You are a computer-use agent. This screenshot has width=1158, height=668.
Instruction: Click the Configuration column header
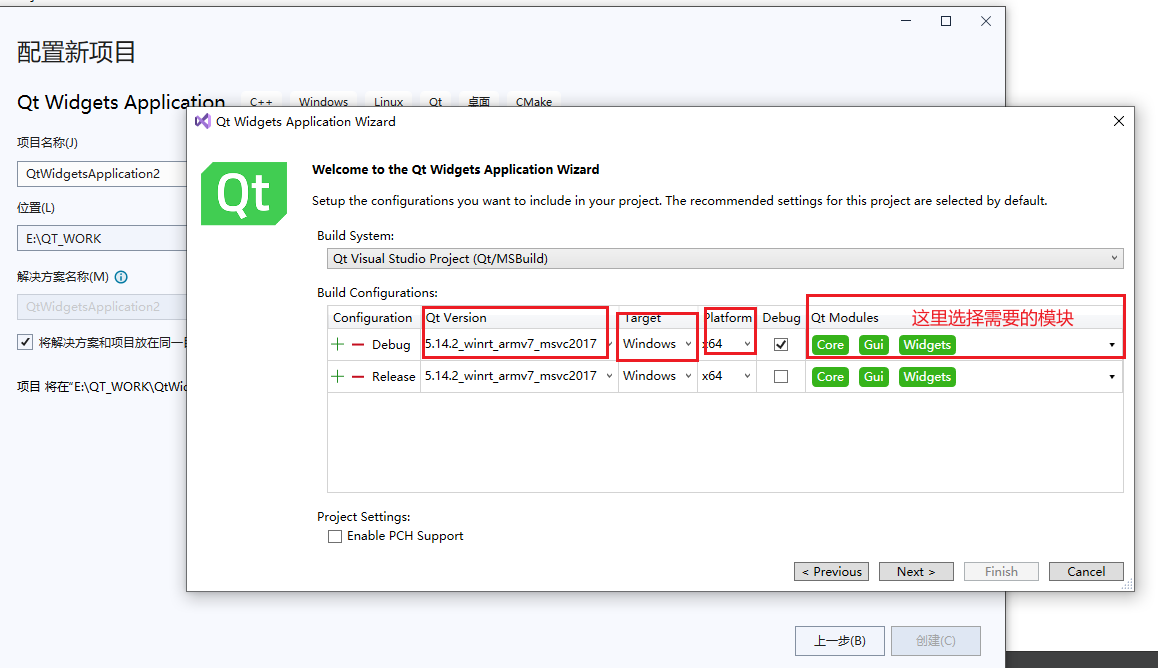tap(374, 317)
